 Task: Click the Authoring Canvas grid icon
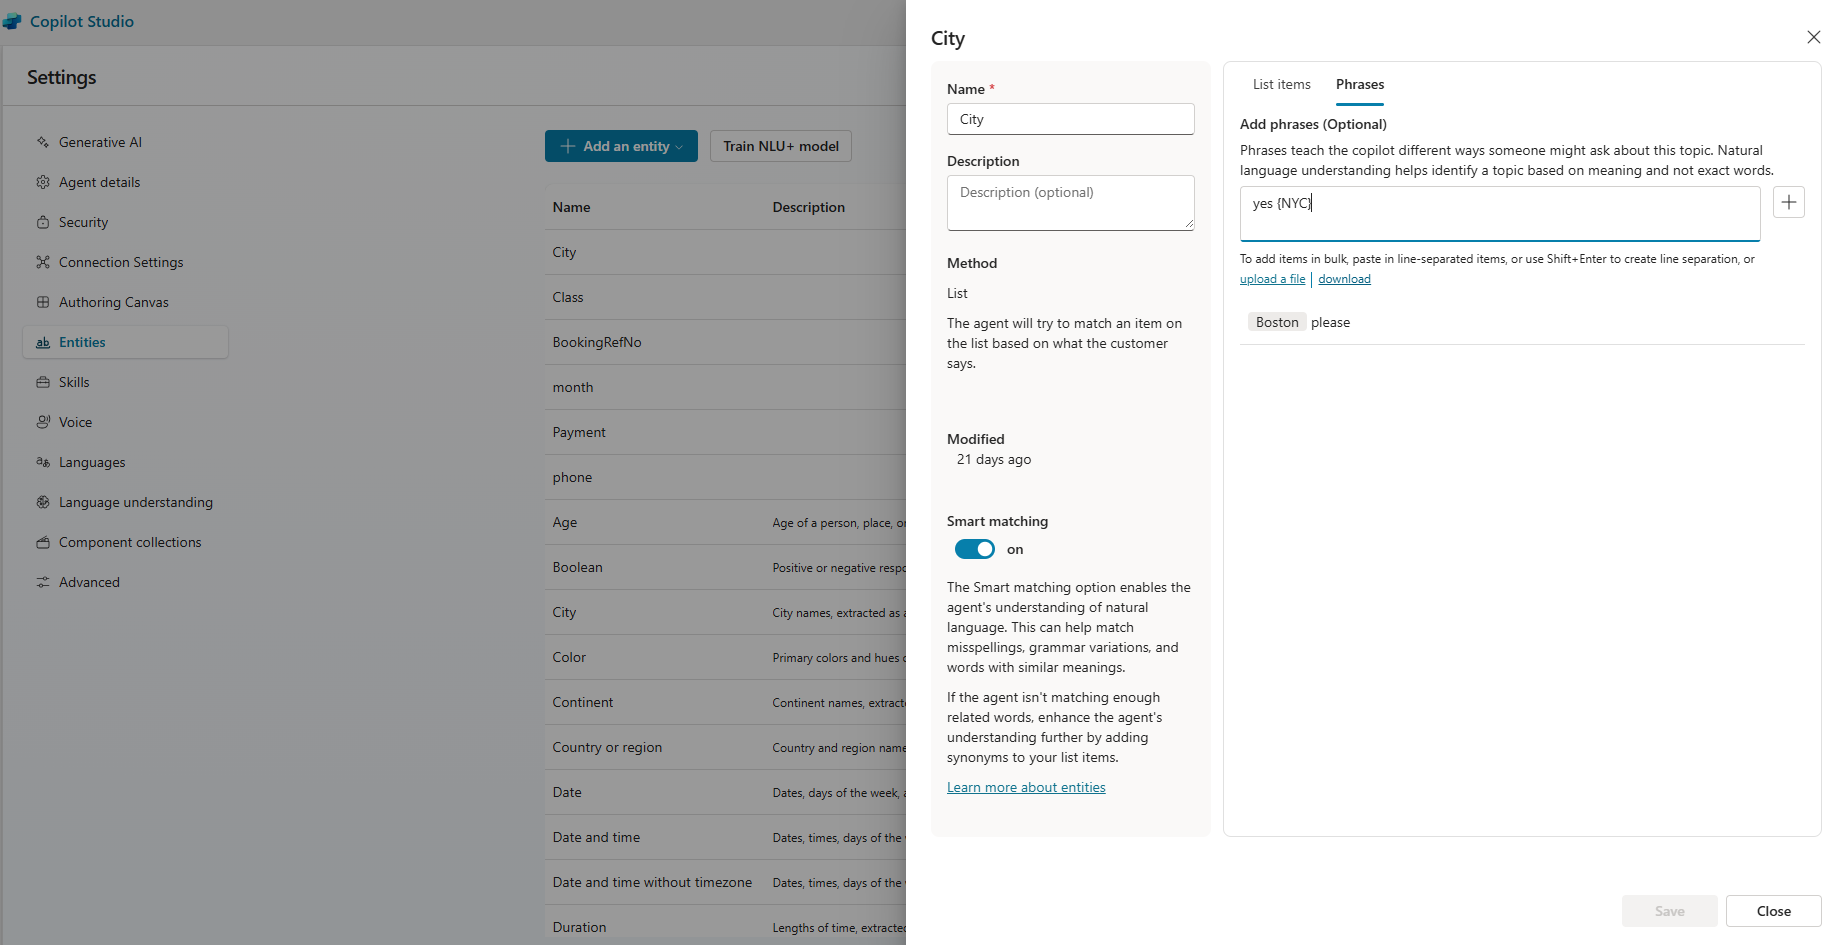[x=43, y=302]
